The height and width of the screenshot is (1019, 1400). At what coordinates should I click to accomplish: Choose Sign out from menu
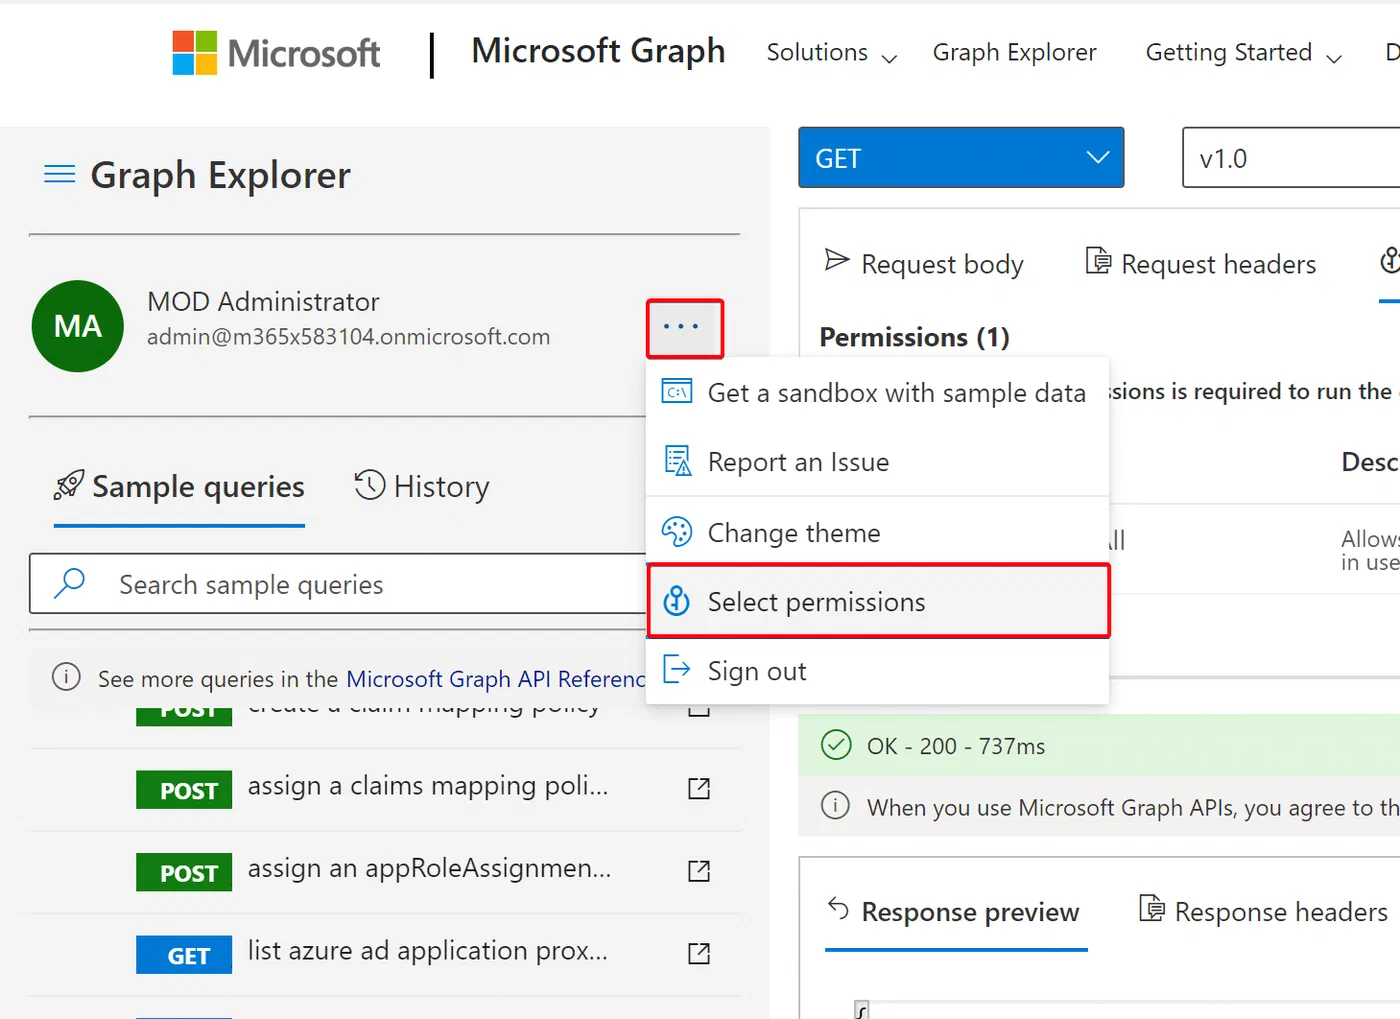click(878, 671)
